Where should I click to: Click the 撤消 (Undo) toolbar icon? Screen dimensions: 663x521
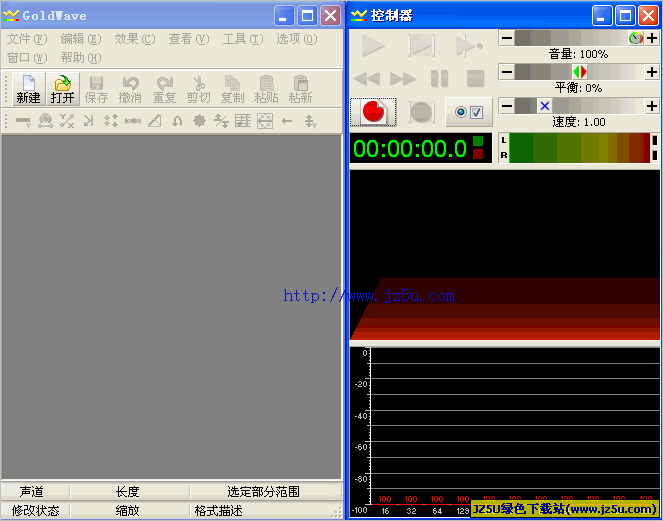pyautogui.click(x=130, y=83)
